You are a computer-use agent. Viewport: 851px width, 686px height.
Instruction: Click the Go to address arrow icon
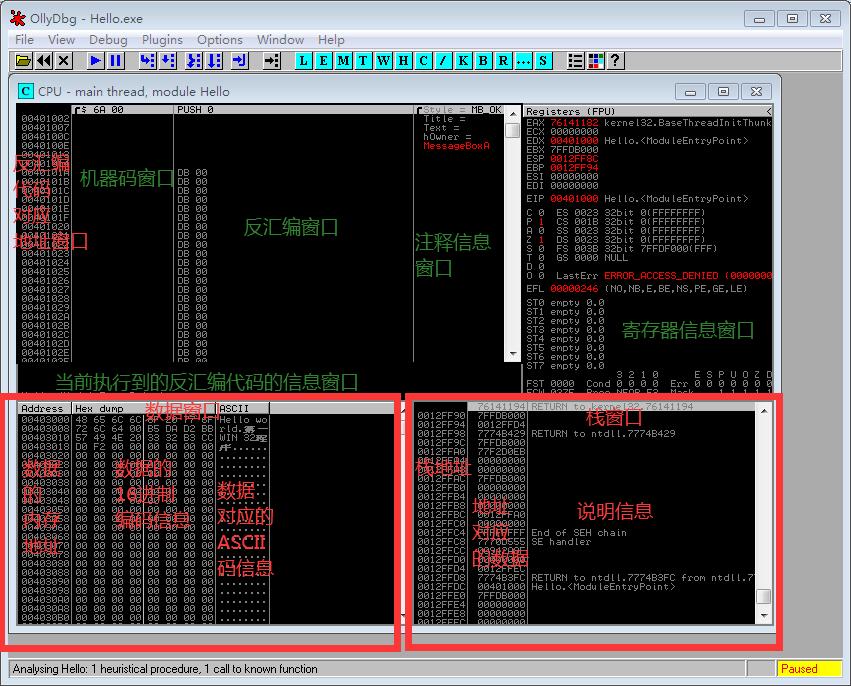point(271,60)
